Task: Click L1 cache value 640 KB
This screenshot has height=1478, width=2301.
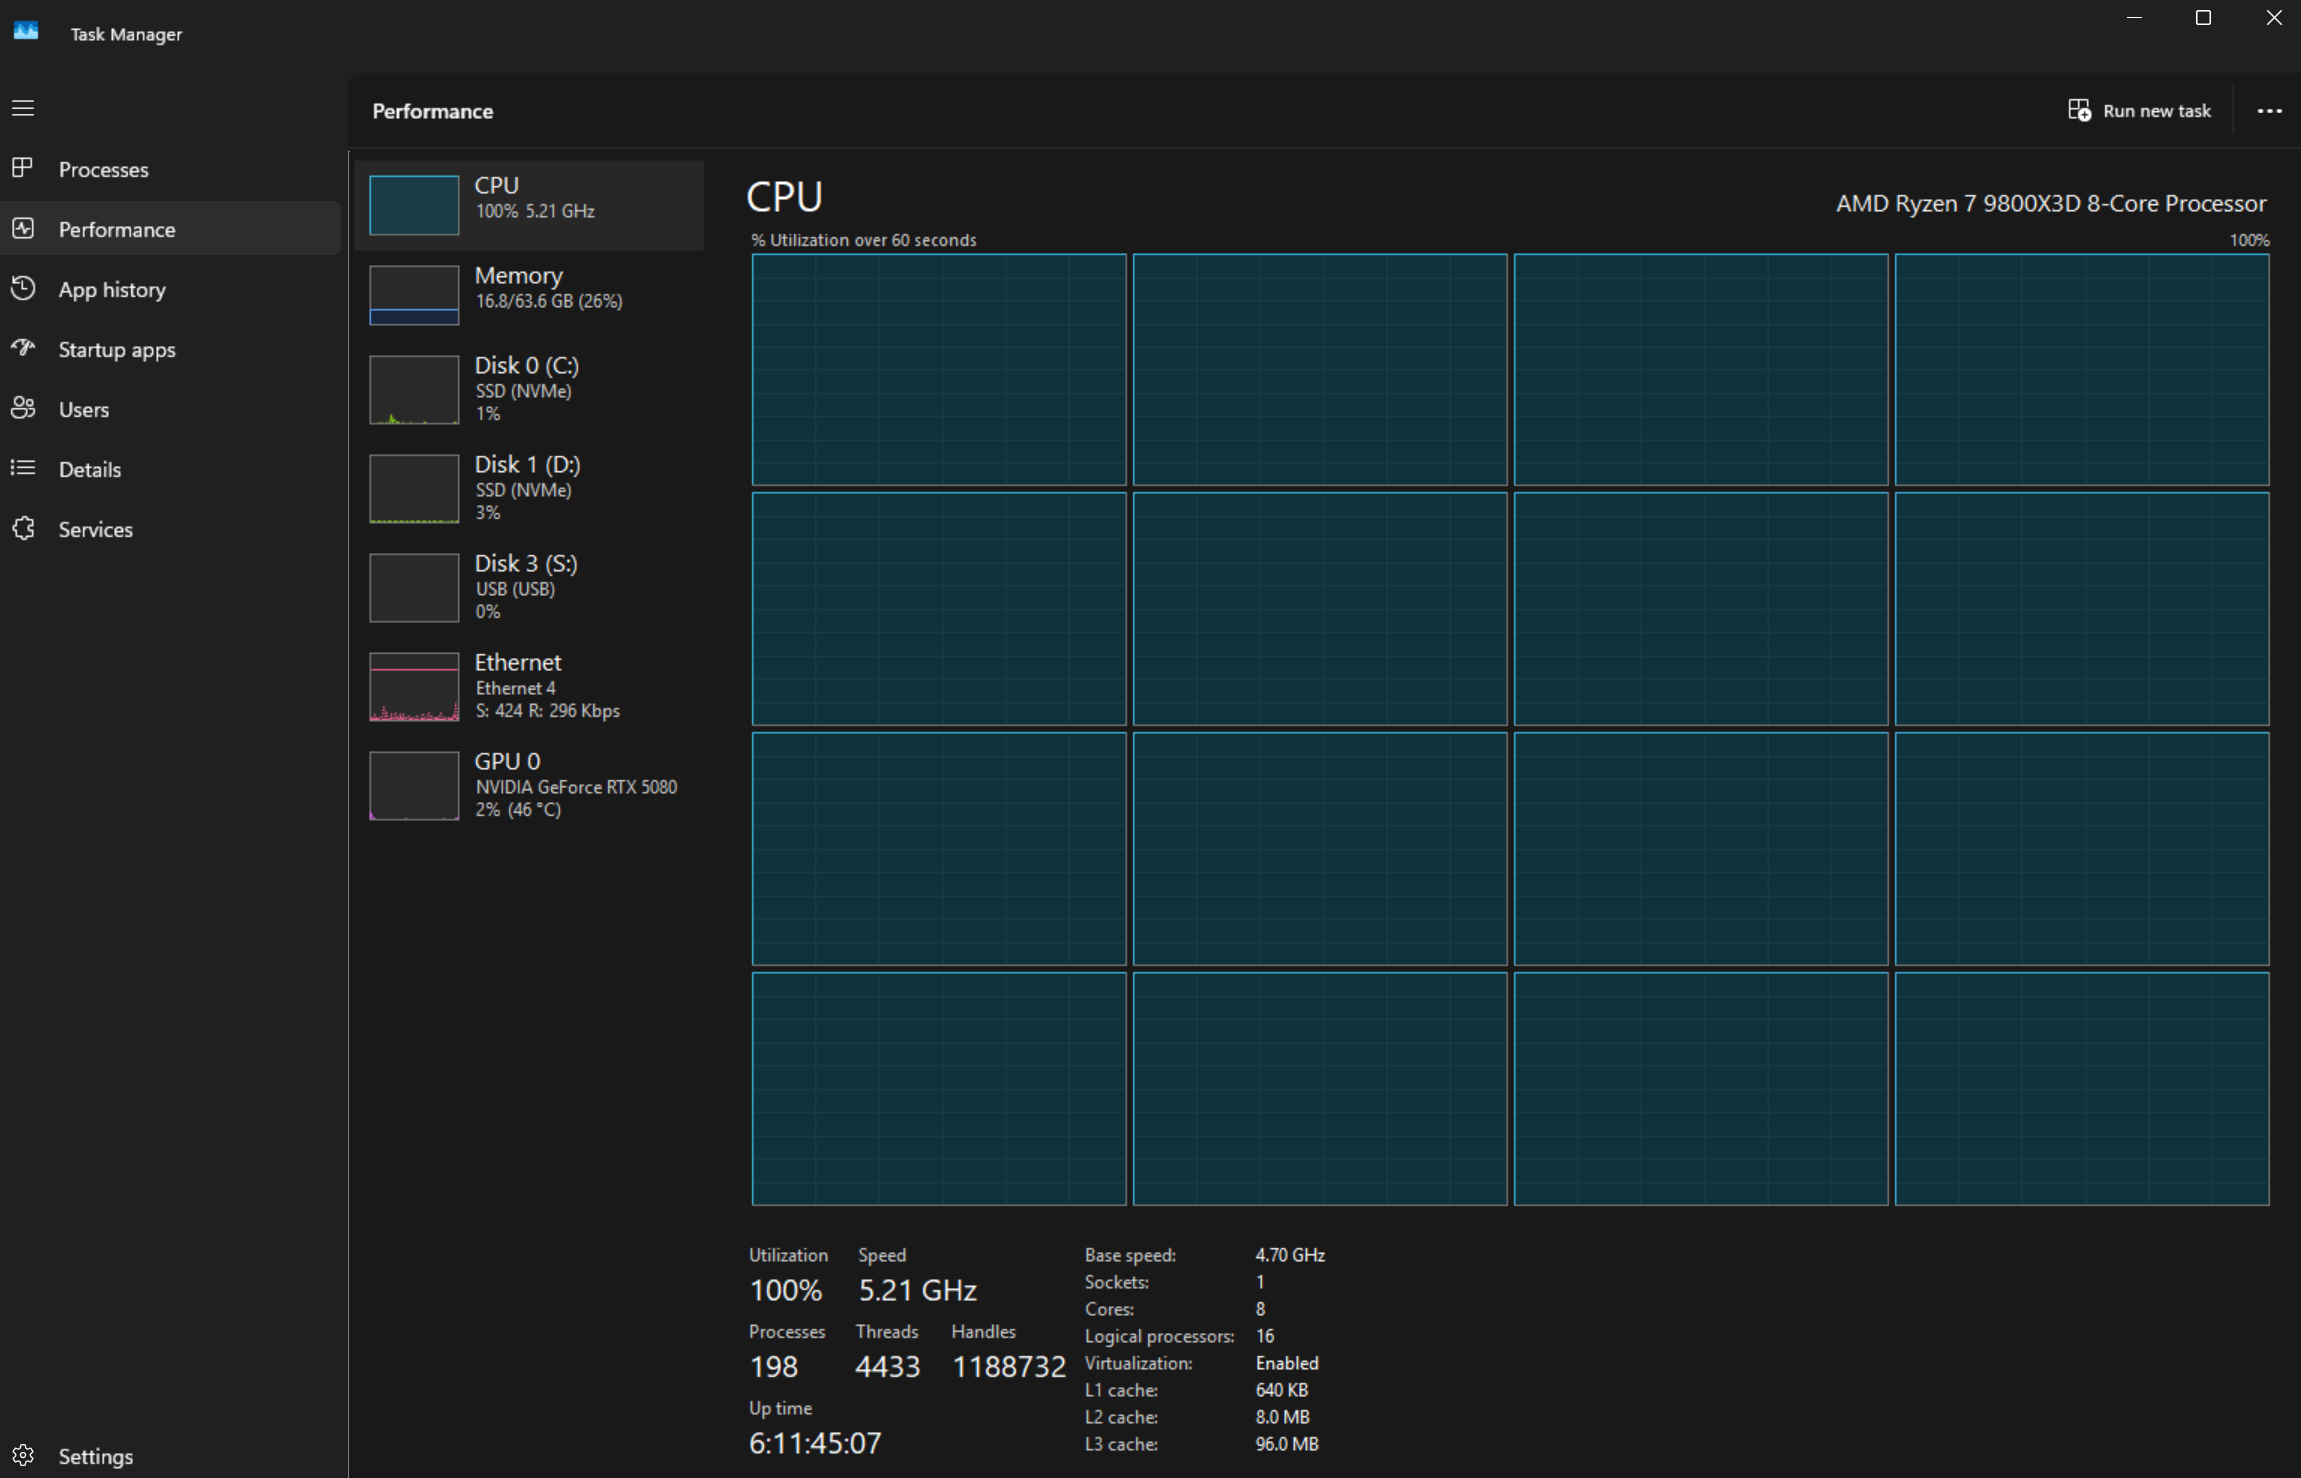Action: [1282, 1390]
